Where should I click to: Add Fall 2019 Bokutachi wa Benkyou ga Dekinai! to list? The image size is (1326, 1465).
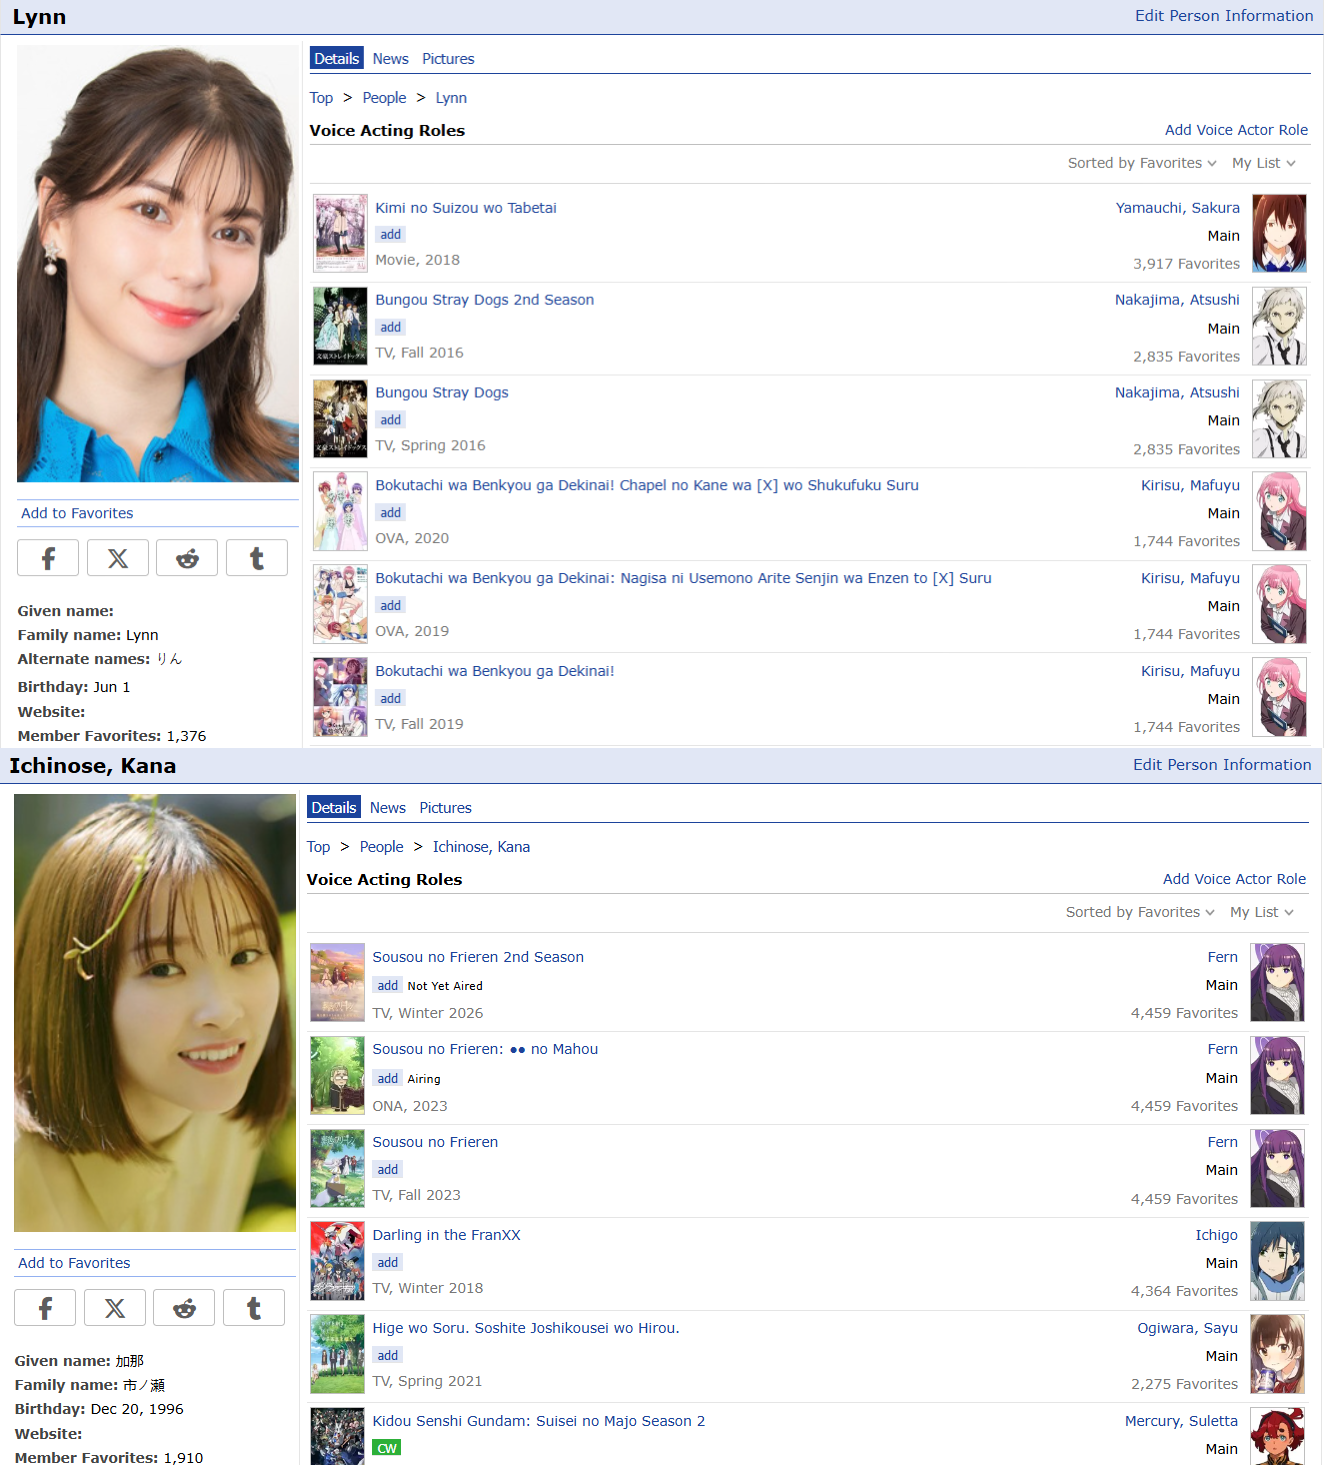click(390, 699)
